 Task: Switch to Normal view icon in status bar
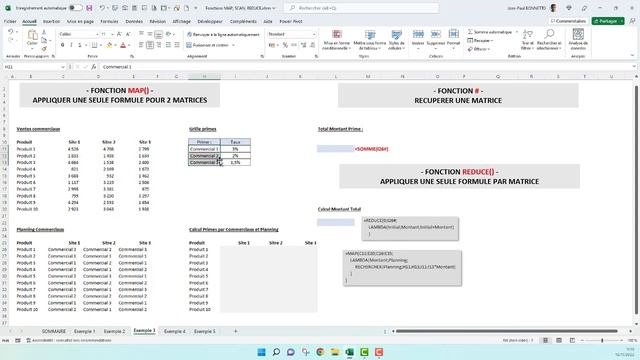tap(545, 340)
